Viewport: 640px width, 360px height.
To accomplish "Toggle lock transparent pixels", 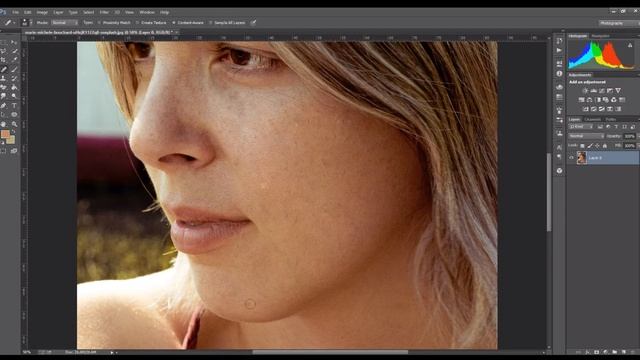I will point(582,146).
